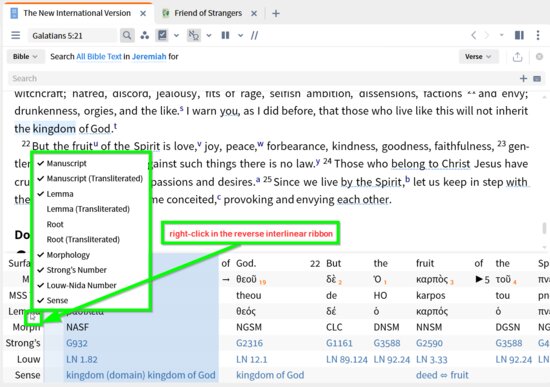Open the panel hamburger menu
Screen dimensions: 550x387
(15, 35)
